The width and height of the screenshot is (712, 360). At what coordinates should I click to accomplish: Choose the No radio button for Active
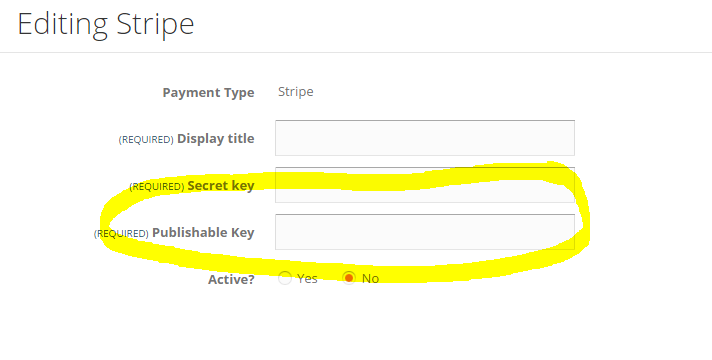349,278
